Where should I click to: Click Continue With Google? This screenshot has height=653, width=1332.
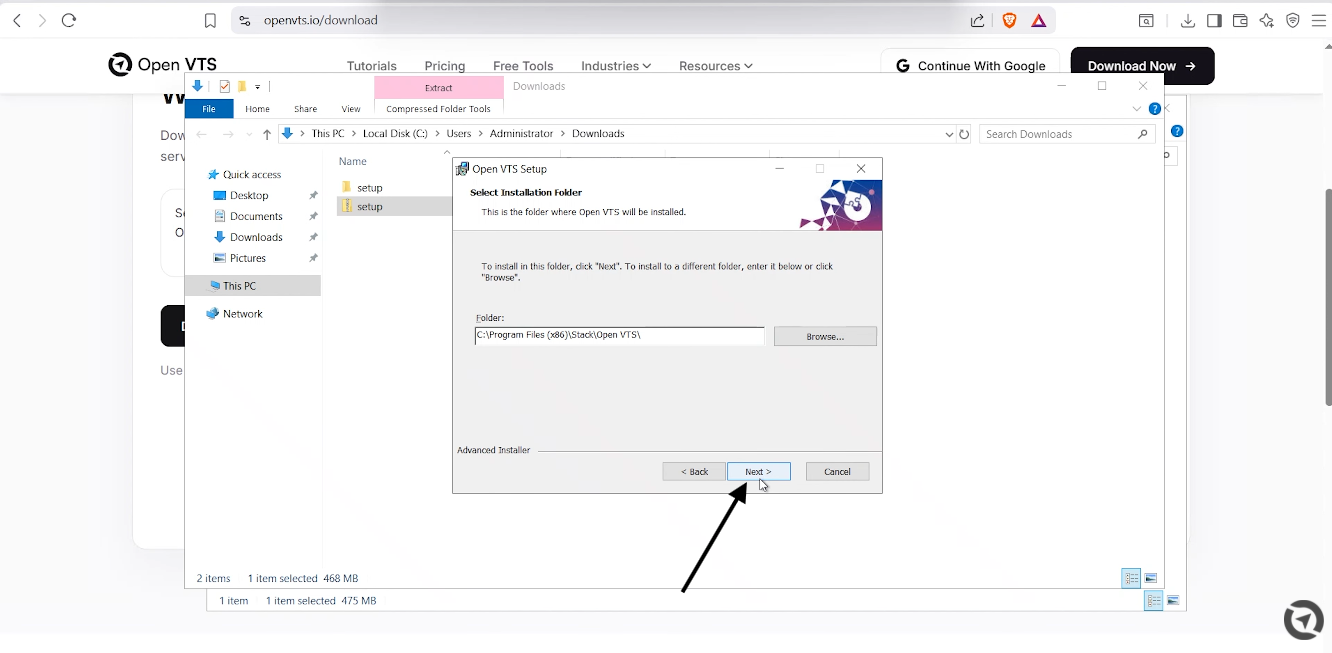(970, 66)
